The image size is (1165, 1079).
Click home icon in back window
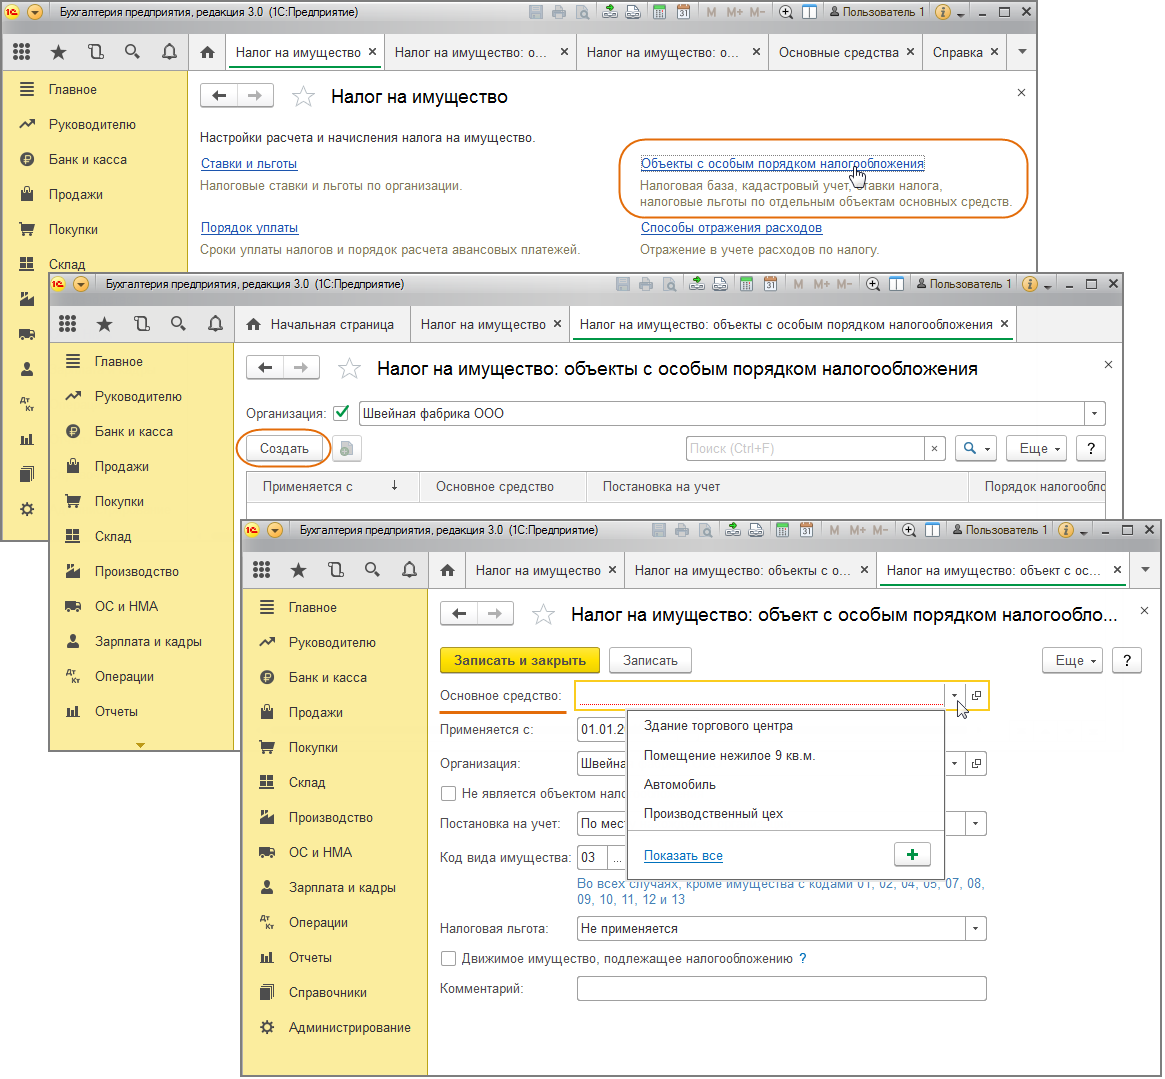(x=207, y=52)
